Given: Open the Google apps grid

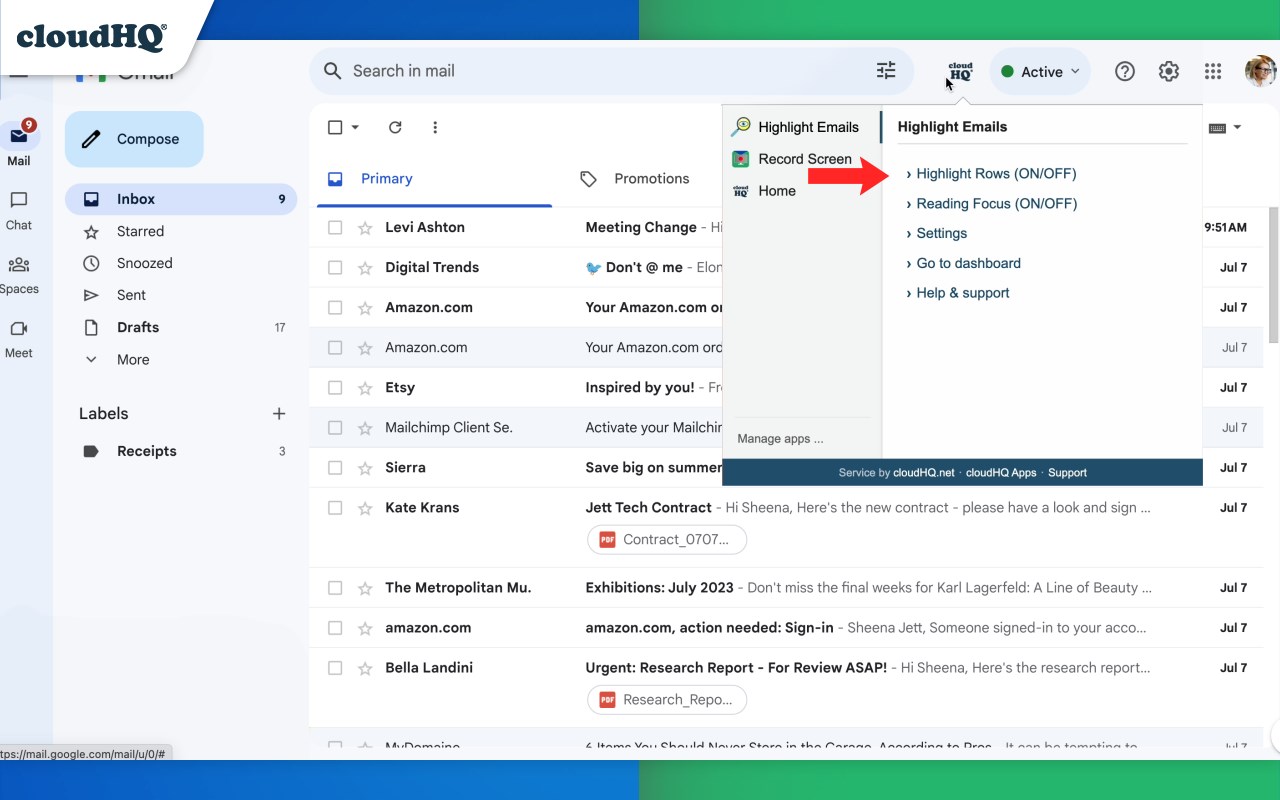Looking at the screenshot, I should [1213, 71].
